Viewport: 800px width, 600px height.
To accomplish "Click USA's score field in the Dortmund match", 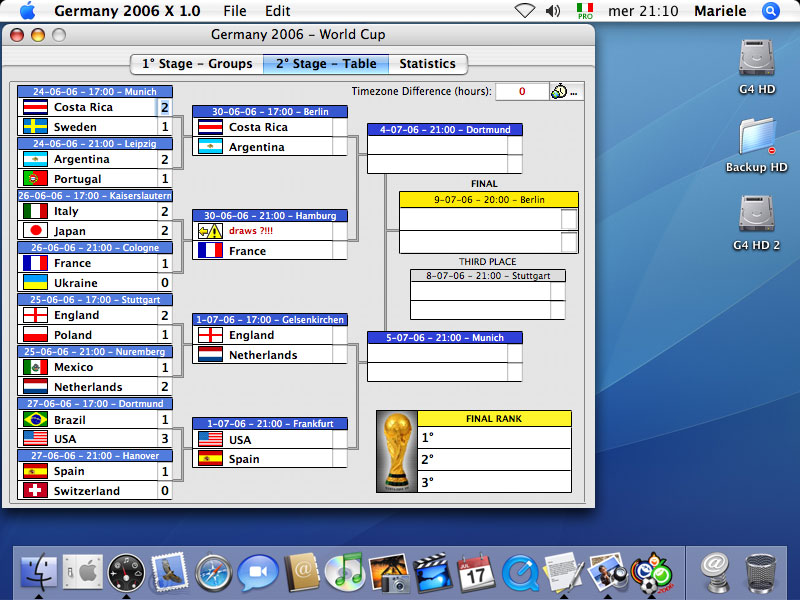I will (x=164, y=439).
